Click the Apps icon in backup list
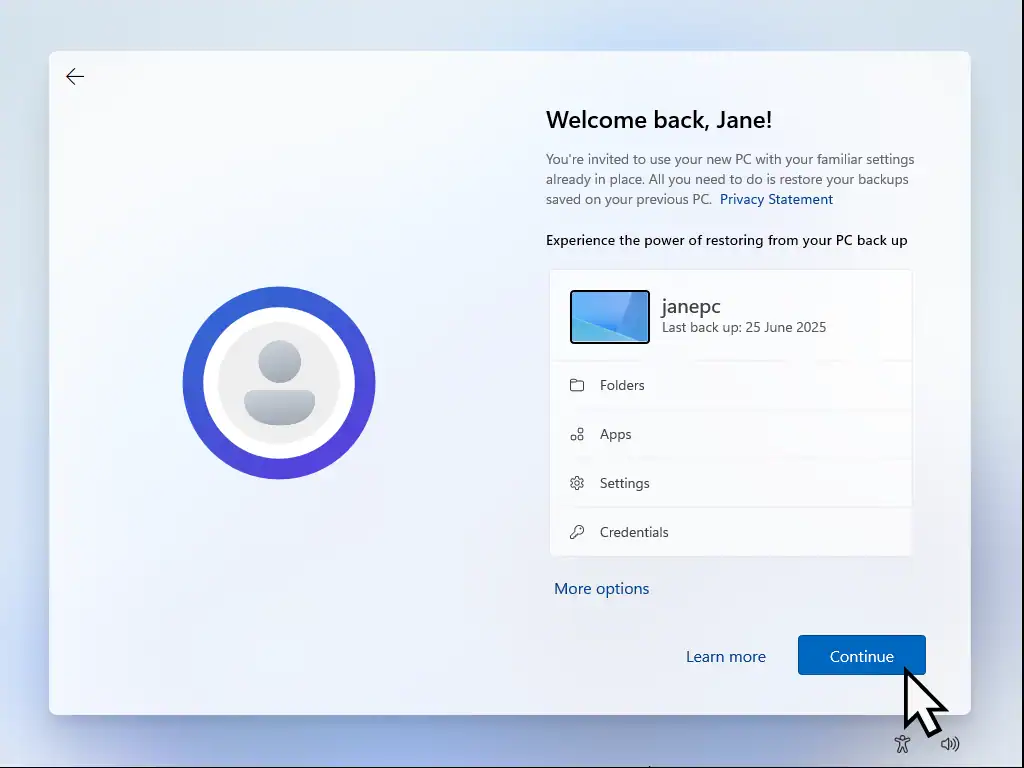Viewport: 1024px width, 768px height. [x=577, y=434]
